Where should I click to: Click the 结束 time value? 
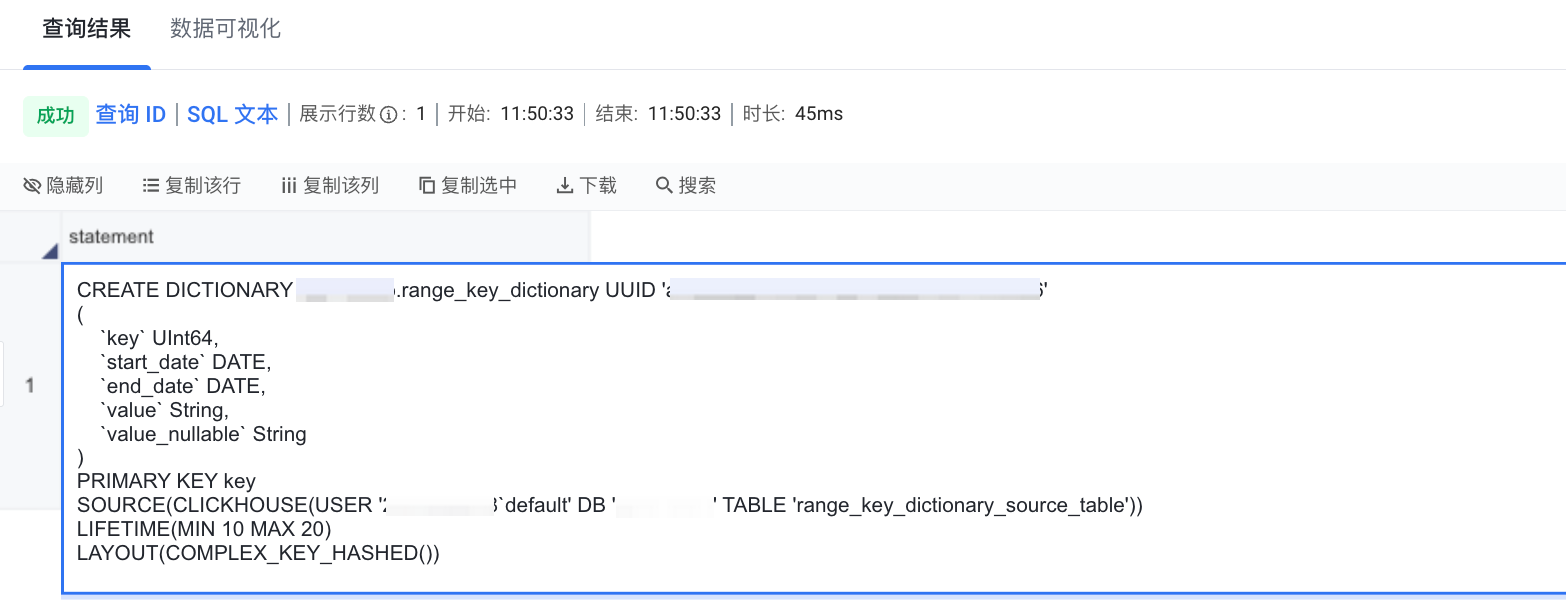click(684, 114)
